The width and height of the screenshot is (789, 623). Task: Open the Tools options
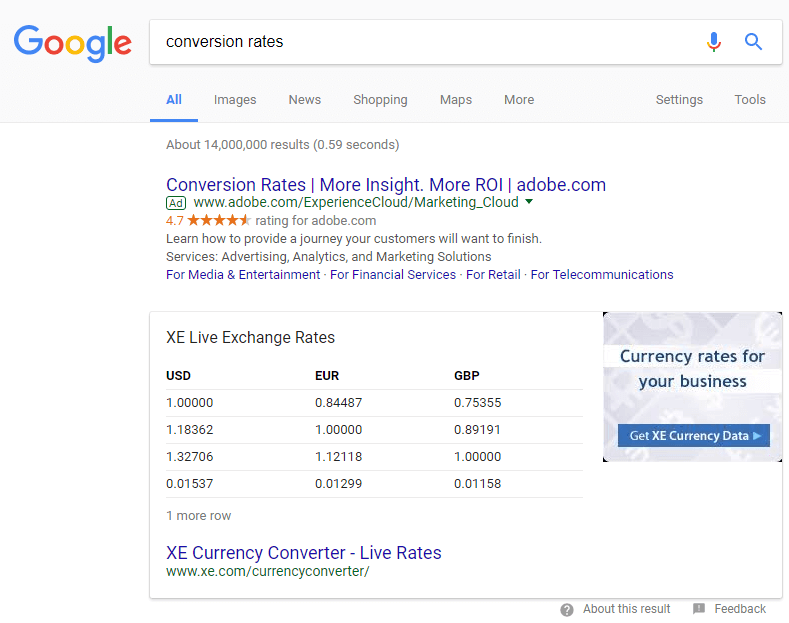pyautogui.click(x=750, y=100)
